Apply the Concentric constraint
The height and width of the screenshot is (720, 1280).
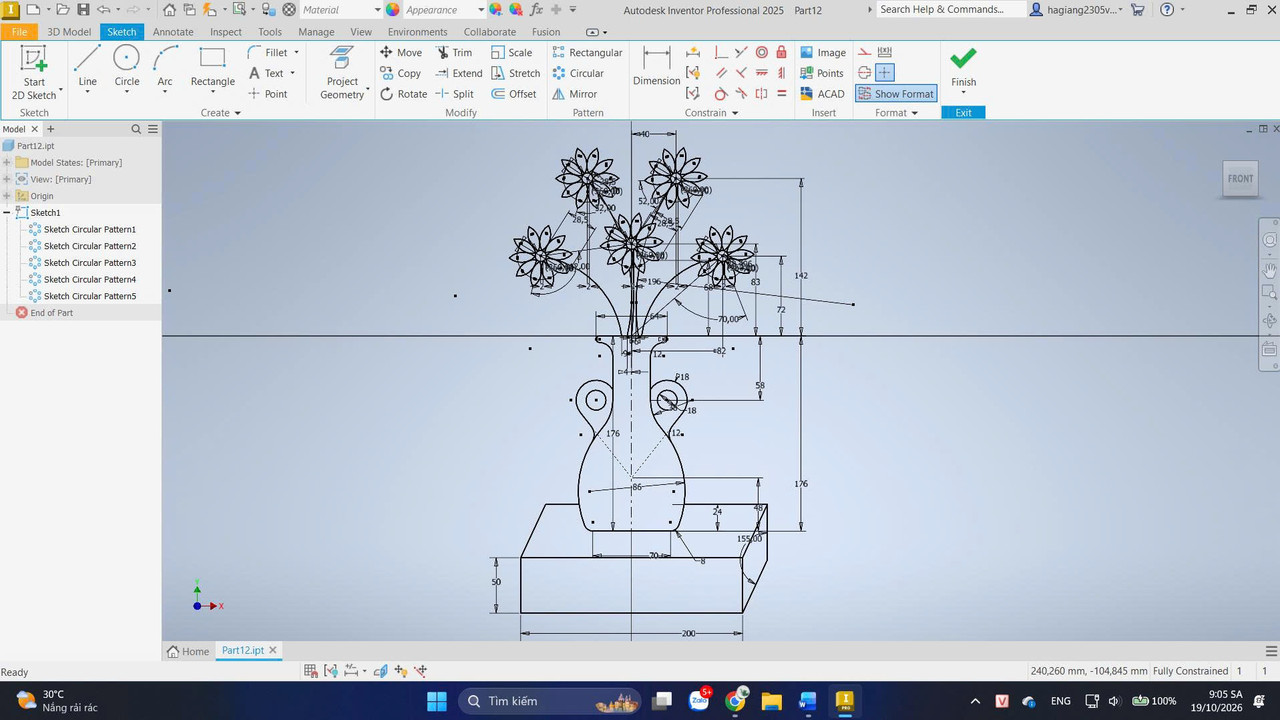tap(761, 53)
